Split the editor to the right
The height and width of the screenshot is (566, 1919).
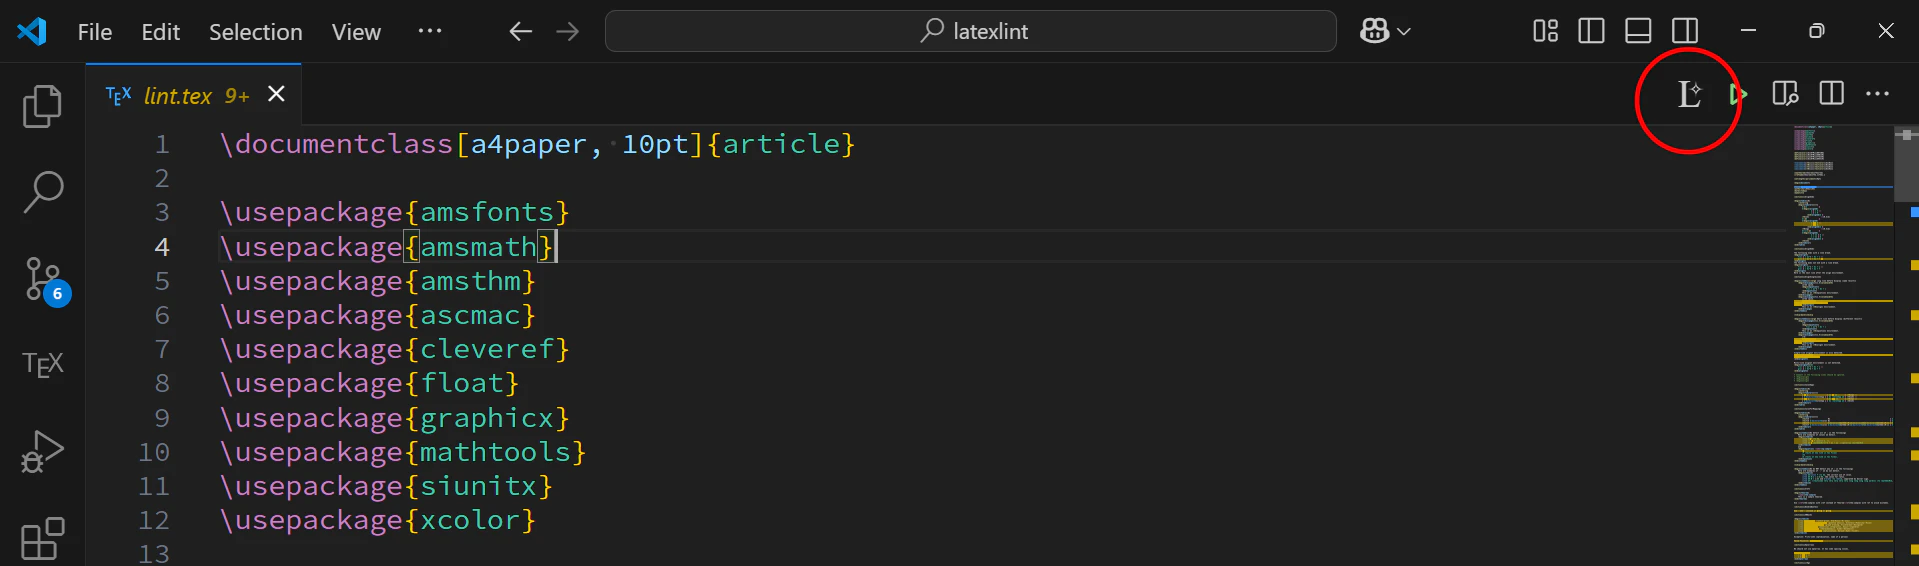[1832, 94]
